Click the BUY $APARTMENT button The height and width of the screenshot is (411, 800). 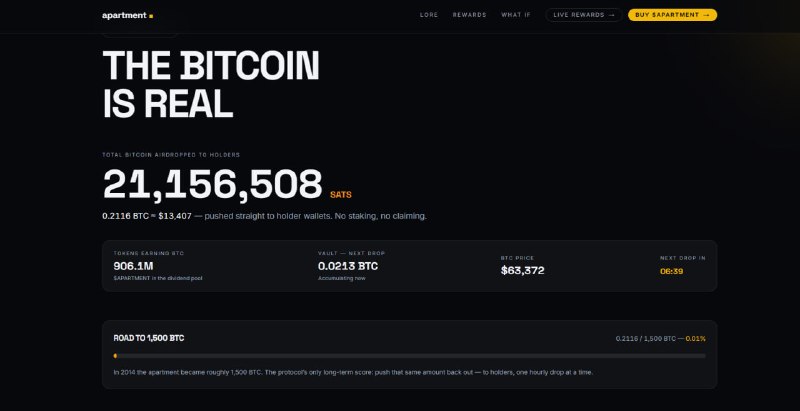tap(672, 15)
